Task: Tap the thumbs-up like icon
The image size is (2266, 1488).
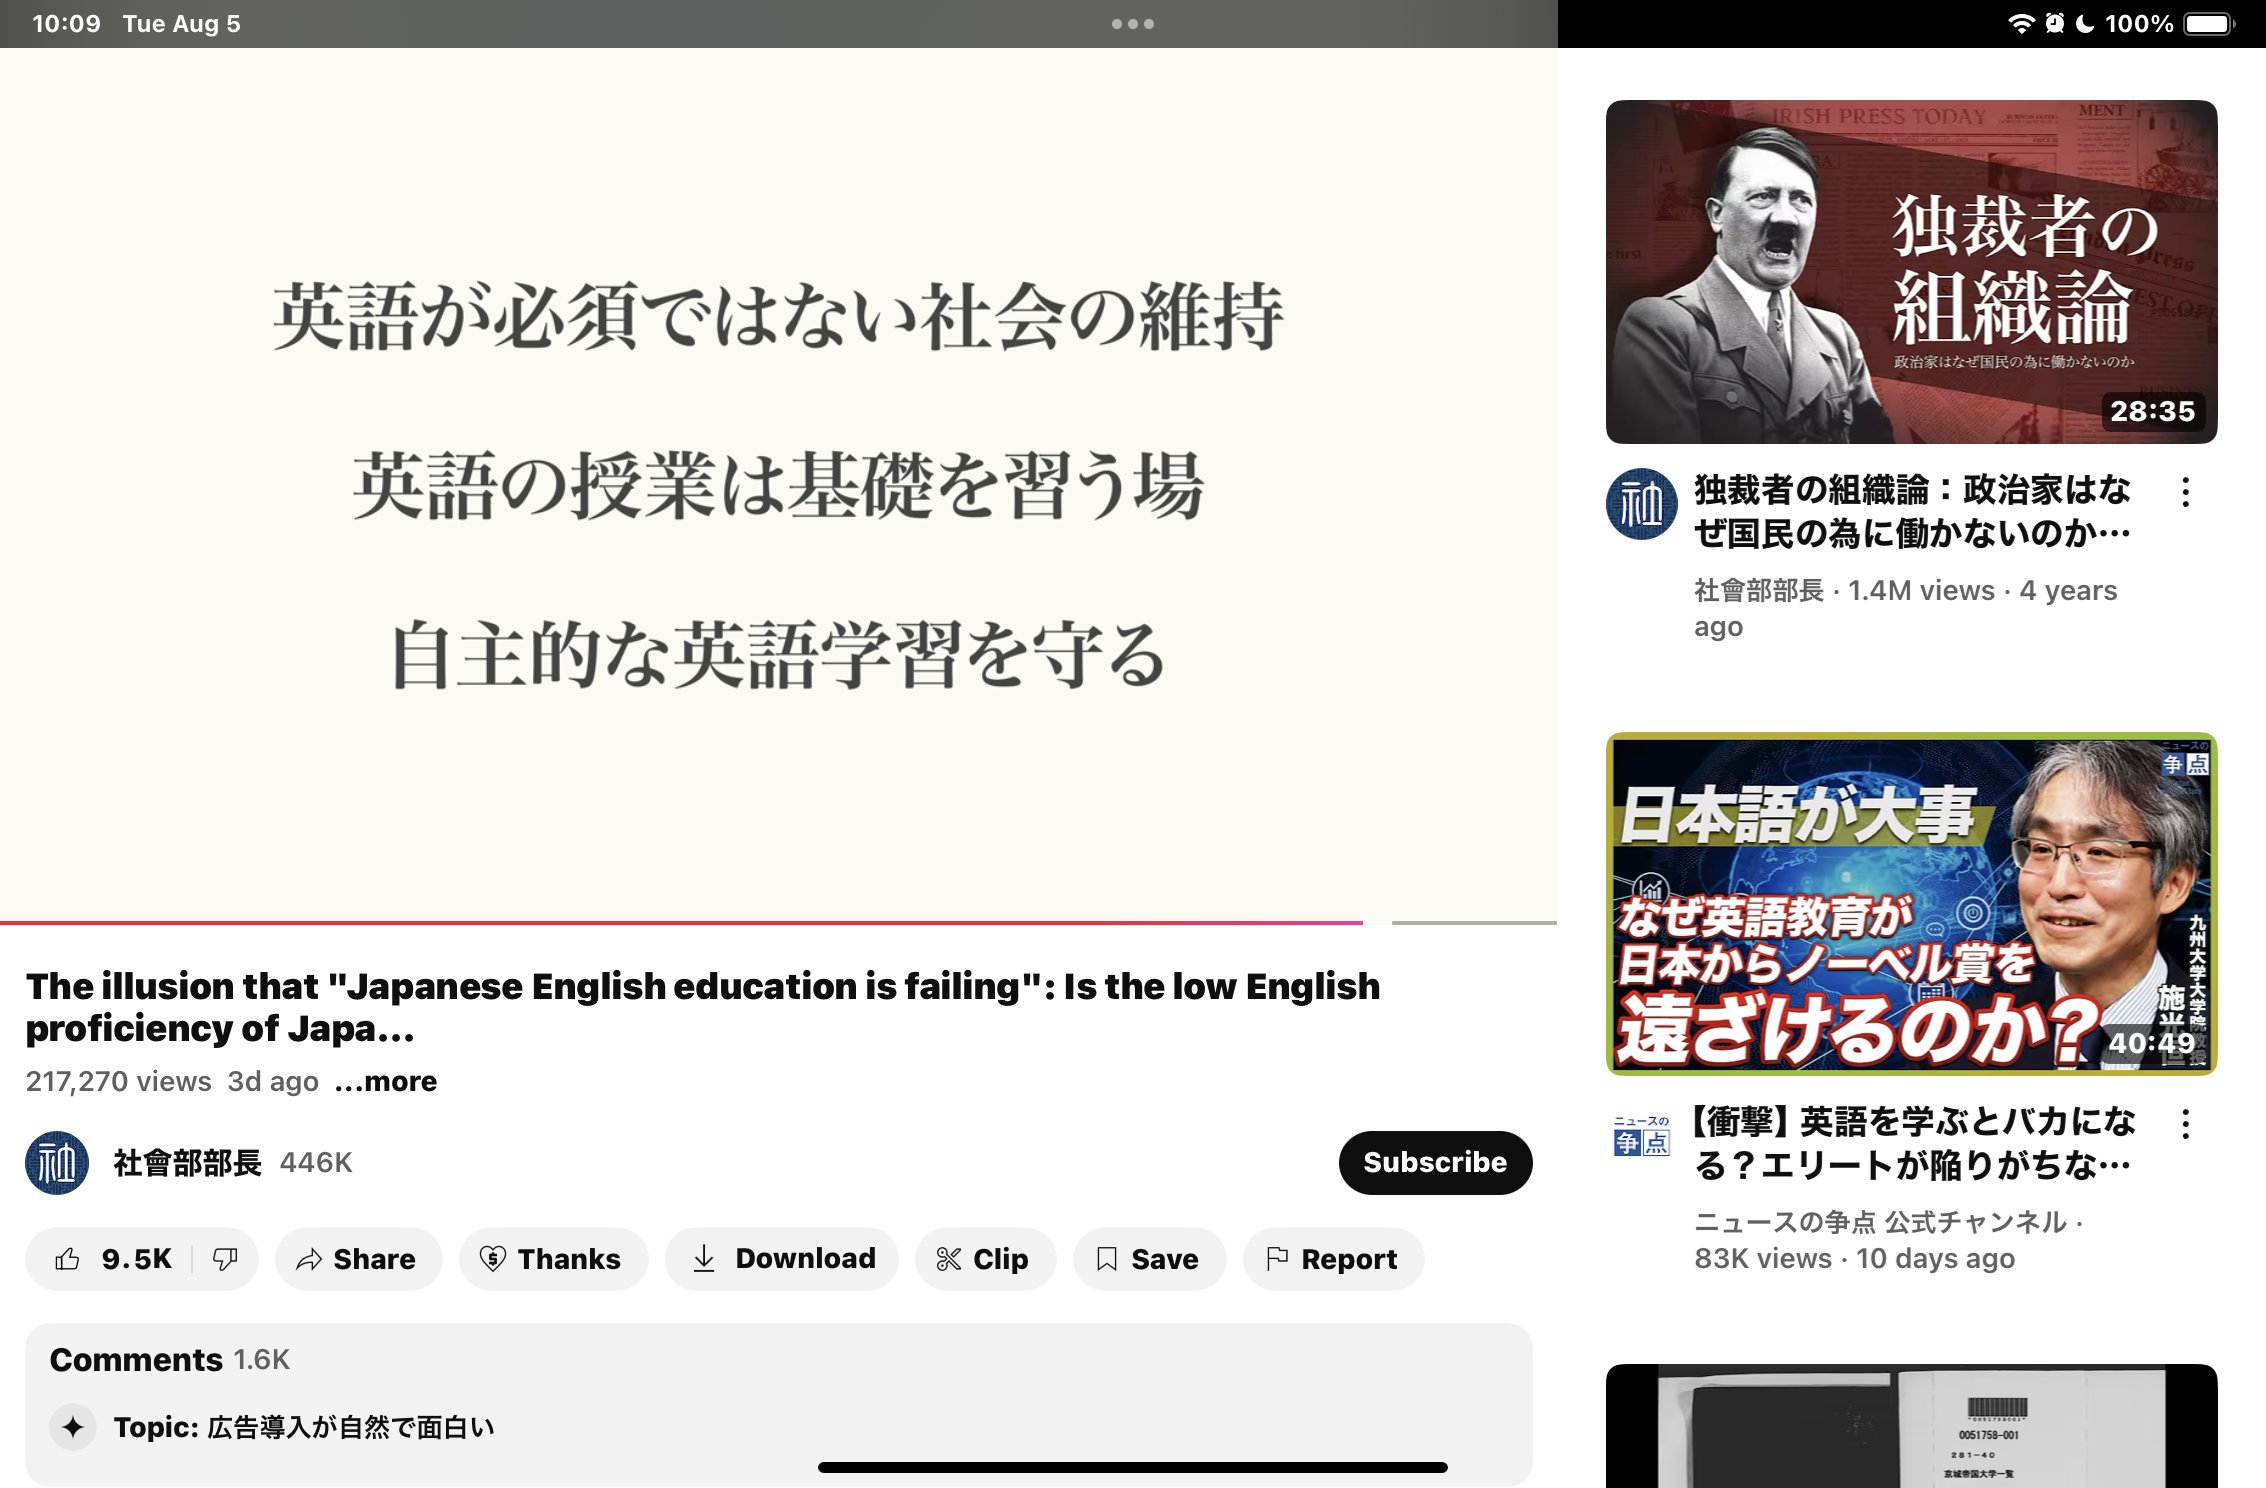Action: tap(68, 1259)
